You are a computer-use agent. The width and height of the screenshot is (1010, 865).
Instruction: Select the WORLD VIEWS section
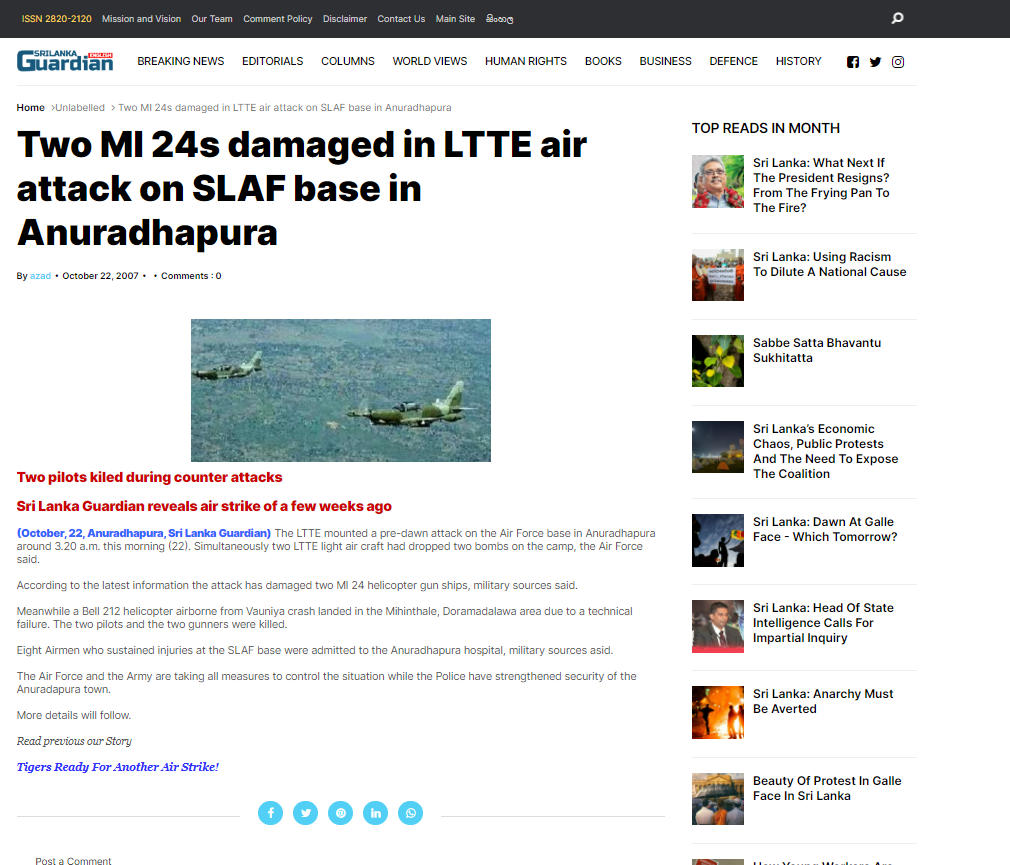[429, 61]
